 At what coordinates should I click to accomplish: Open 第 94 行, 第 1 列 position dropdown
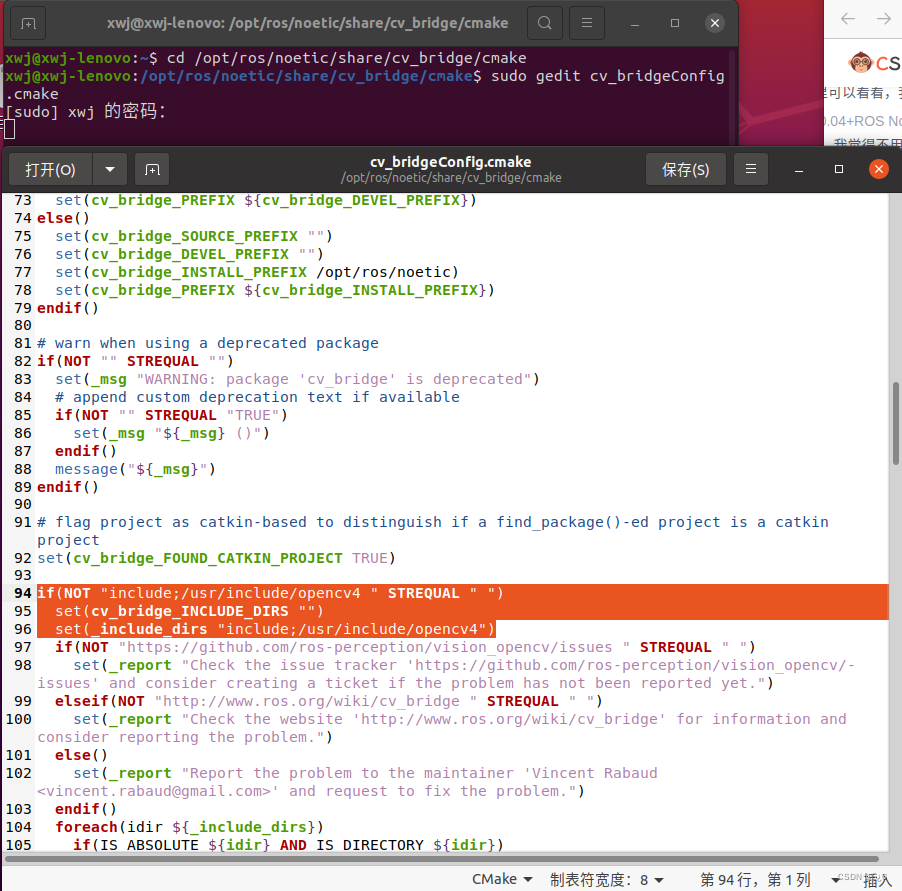click(755, 879)
